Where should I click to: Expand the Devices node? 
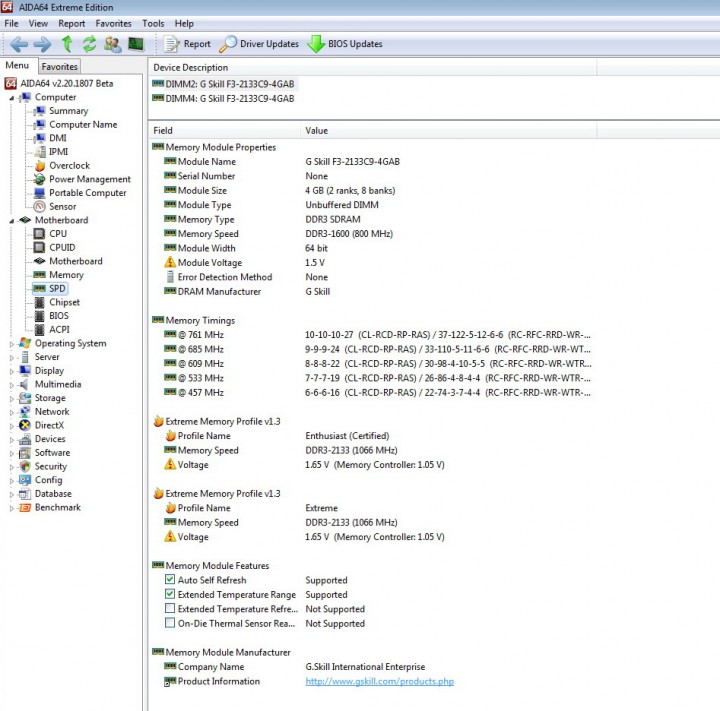(12, 440)
